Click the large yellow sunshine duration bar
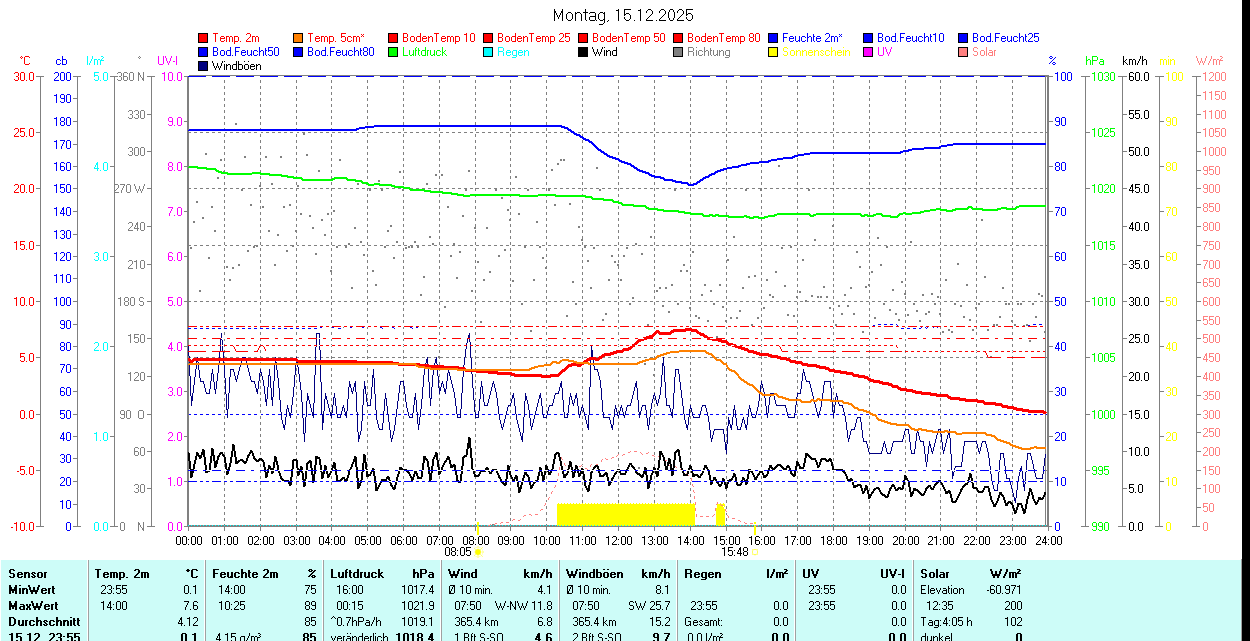This screenshot has width=1250, height=641. 625,514
